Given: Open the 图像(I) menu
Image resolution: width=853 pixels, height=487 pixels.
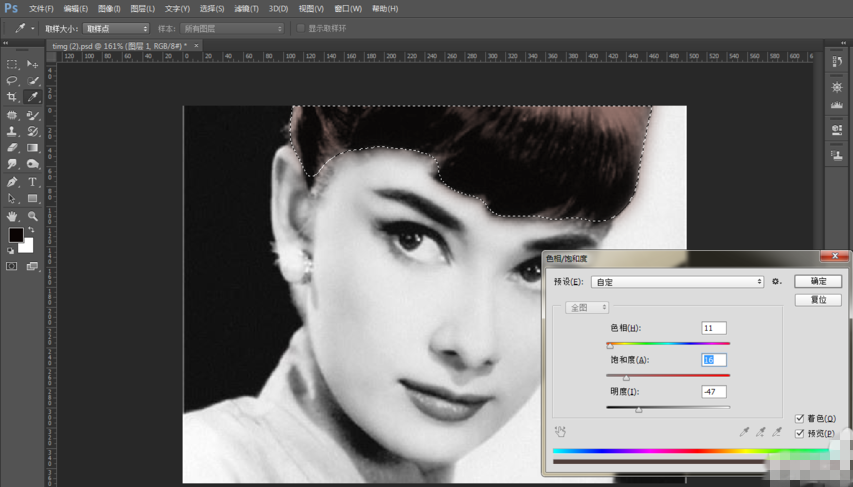Looking at the screenshot, I should (x=109, y=9).
